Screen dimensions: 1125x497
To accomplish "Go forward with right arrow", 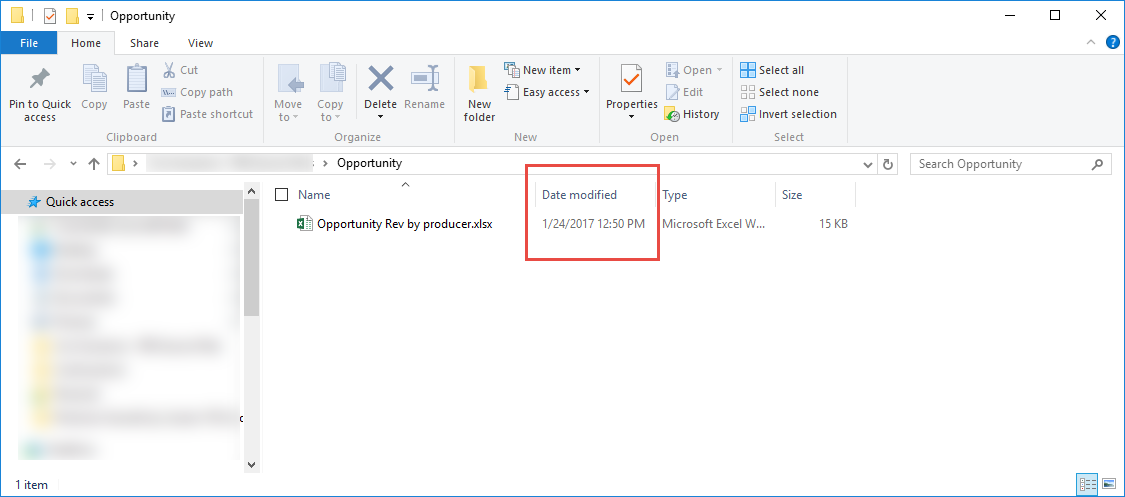I will click(50, 164).
